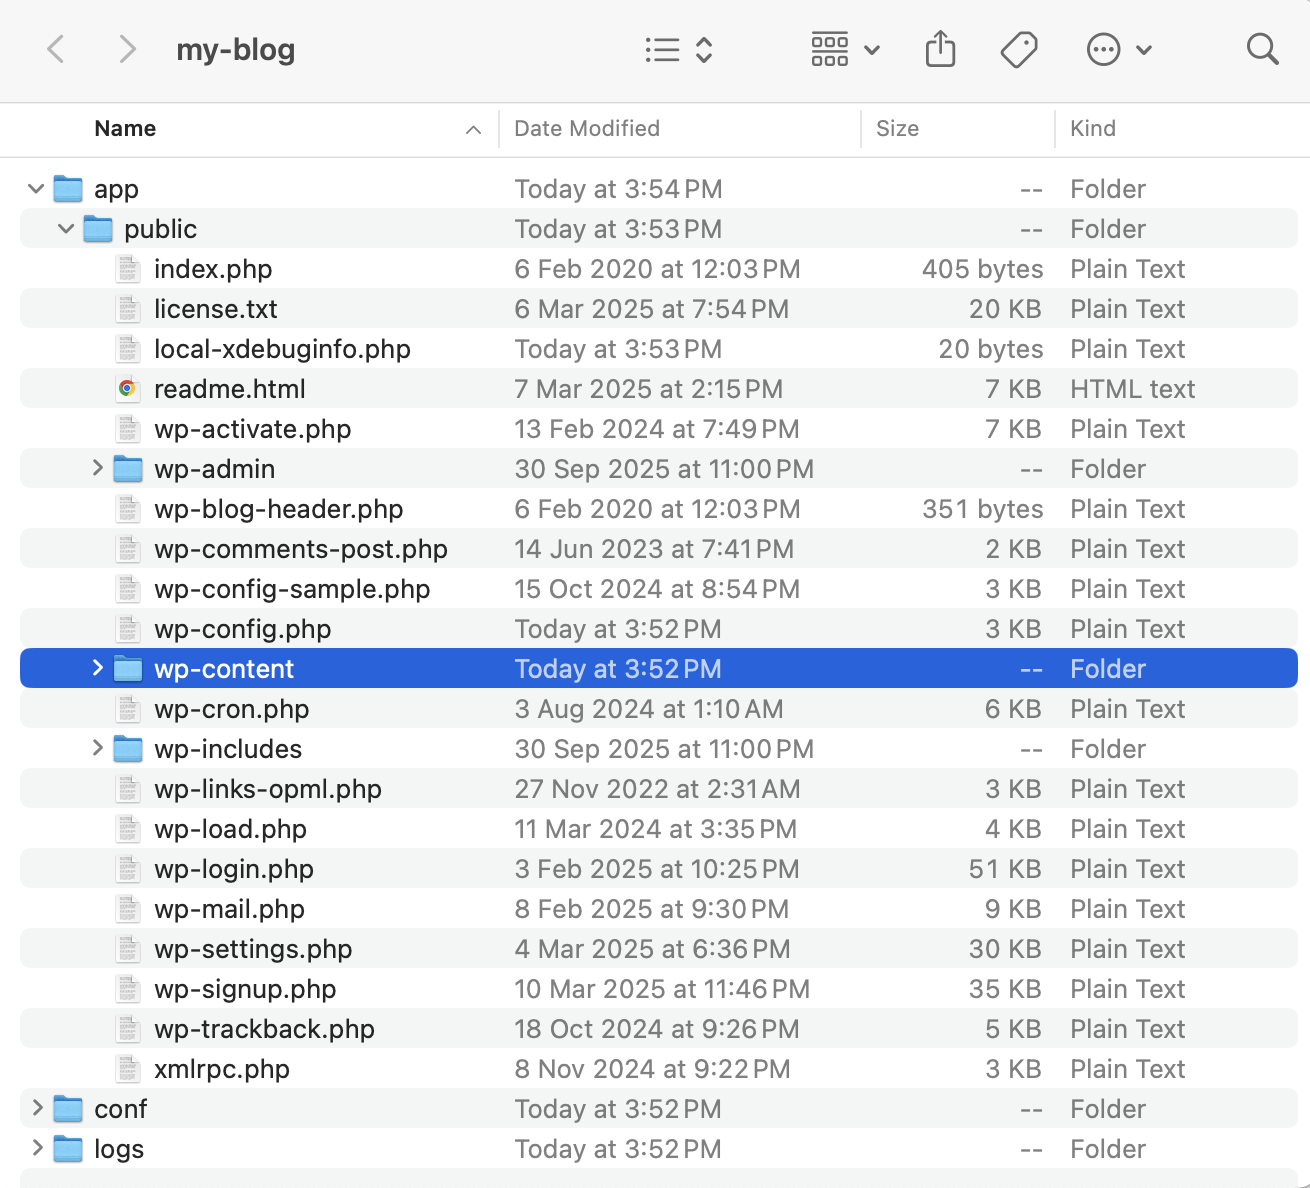1310x1188 pixels.
Task: Click the conf folder icon
Action: (68, 1109)
